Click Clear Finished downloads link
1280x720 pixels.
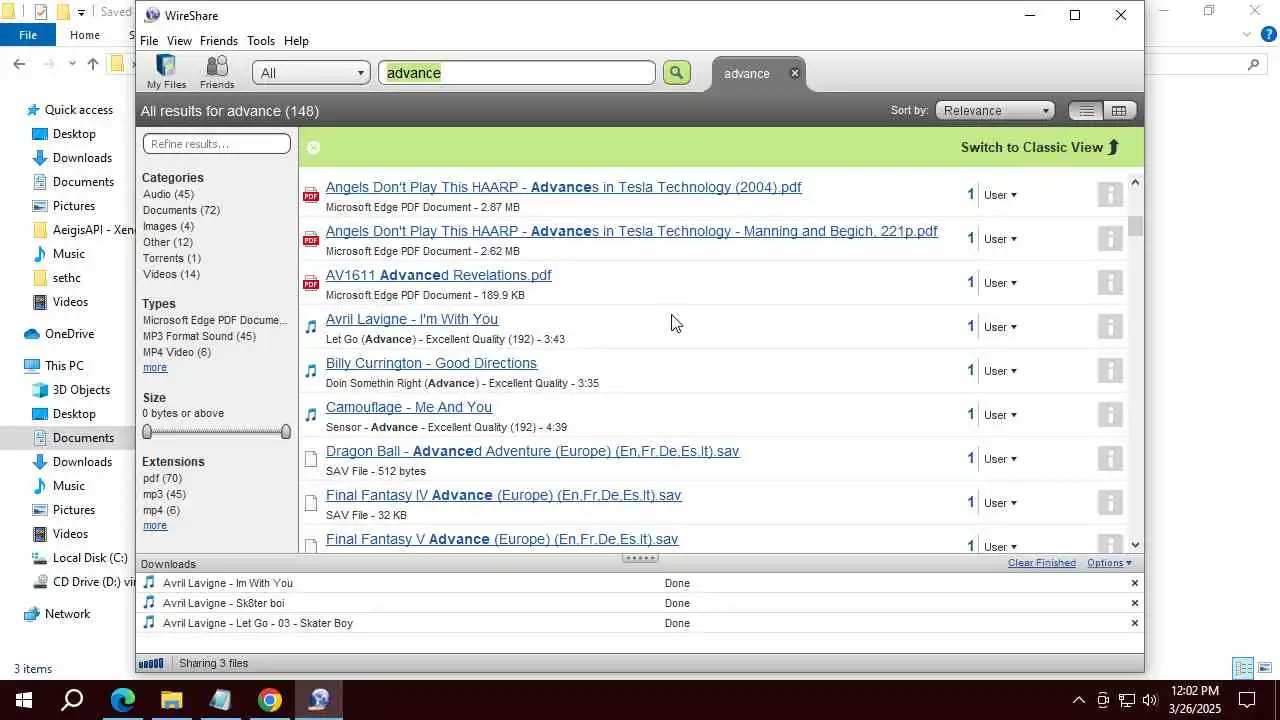coord(1042,563)
